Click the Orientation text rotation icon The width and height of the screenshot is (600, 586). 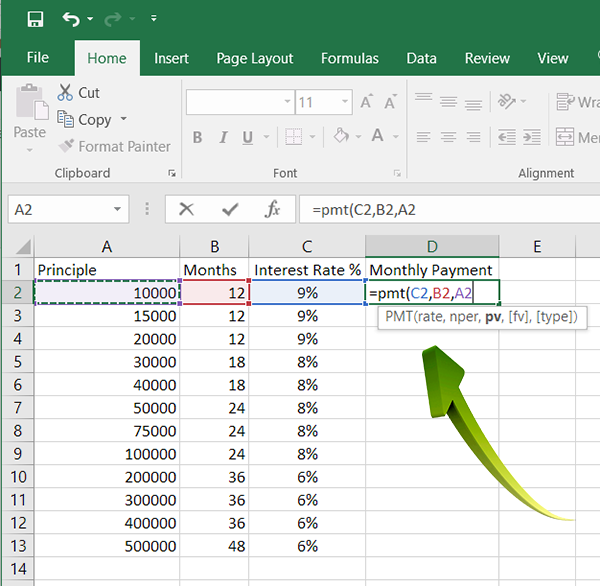coord(507,101)
